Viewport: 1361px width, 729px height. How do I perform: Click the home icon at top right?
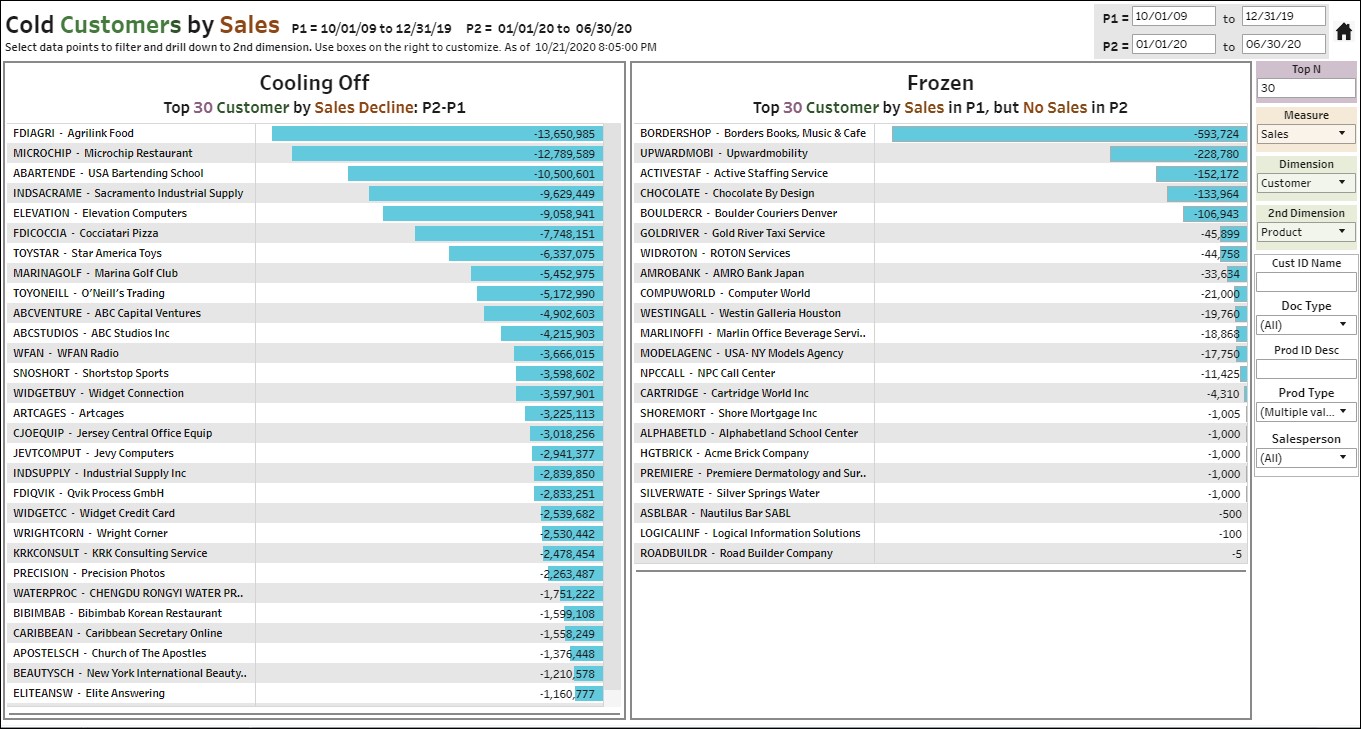(x=1344, y=32)
